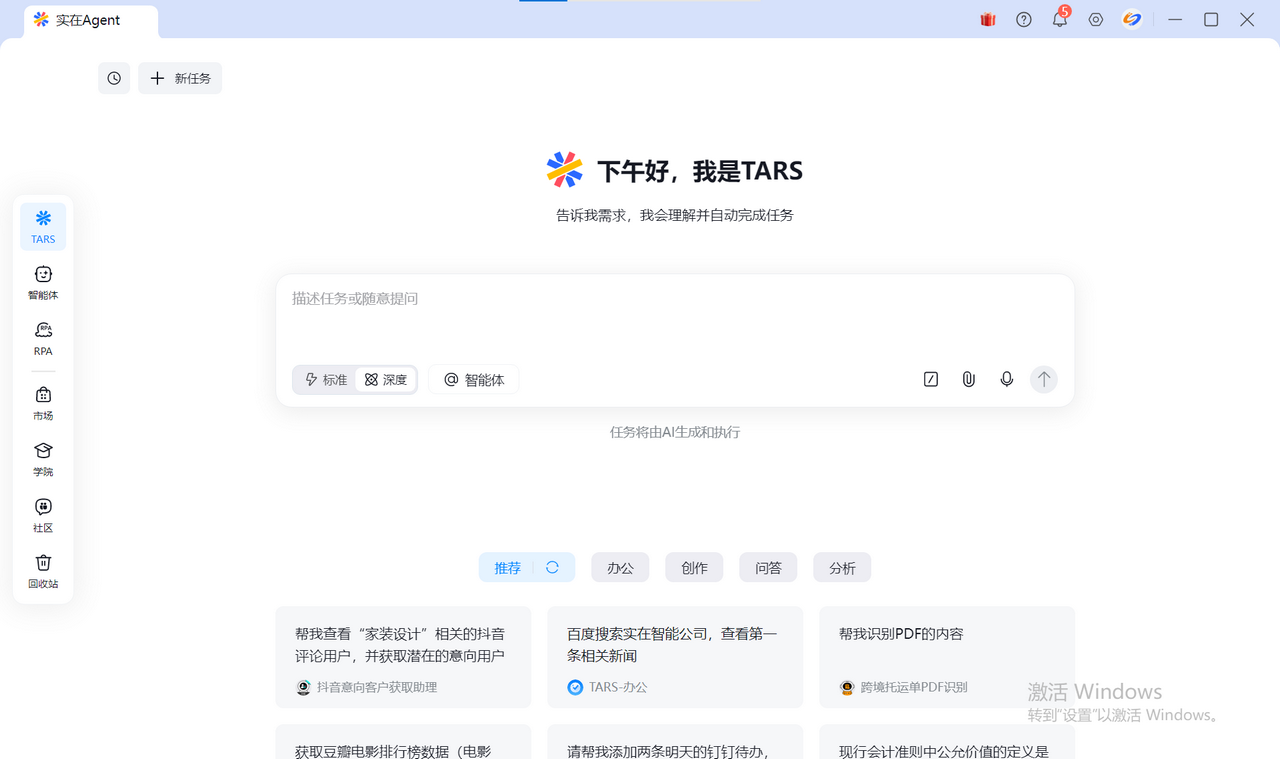
Task: Click the slash command icon in input box
Action: click(x=931, y=379)
